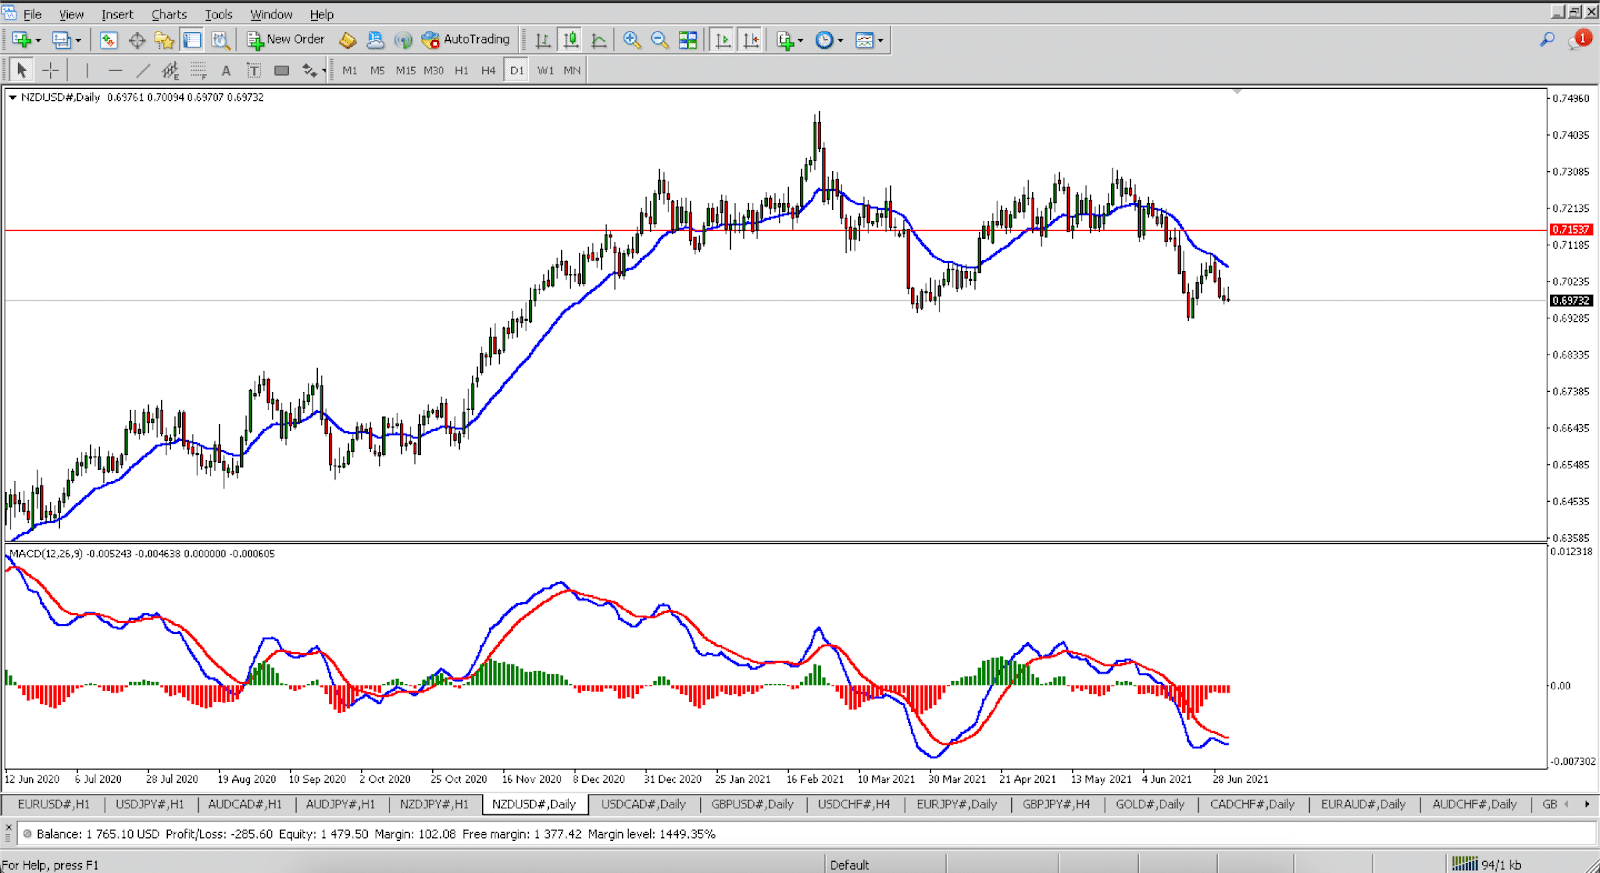Expand the new chart dropdown arrow
1600x873 pixels.
[38, 41]
